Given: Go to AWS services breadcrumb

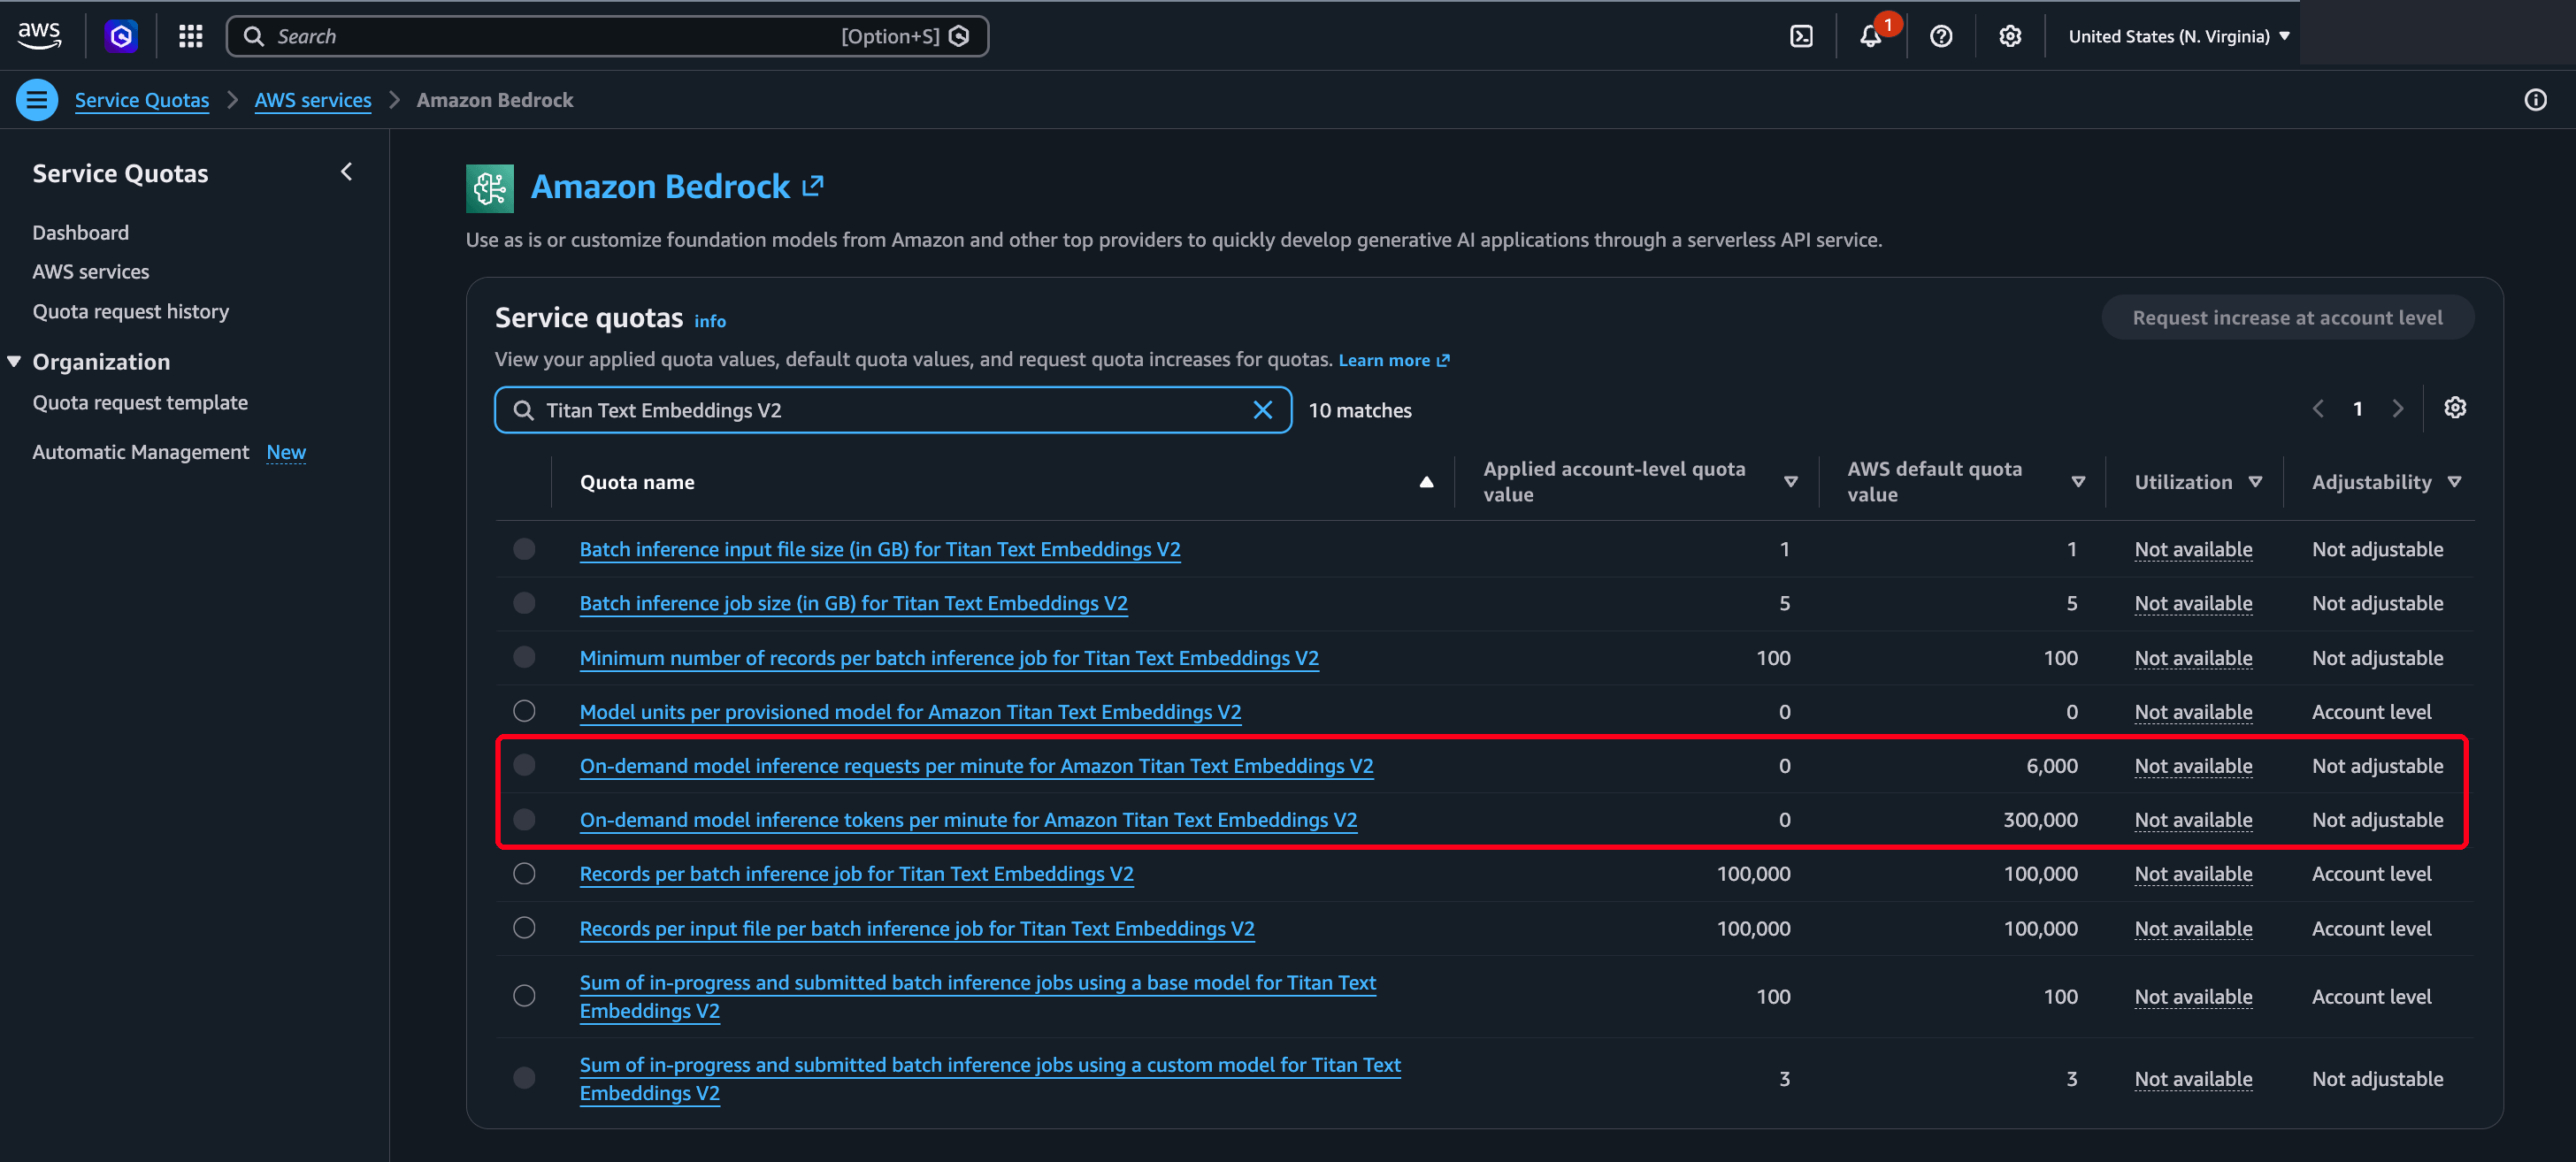Looking at the screenshot, I should (313, 100).
